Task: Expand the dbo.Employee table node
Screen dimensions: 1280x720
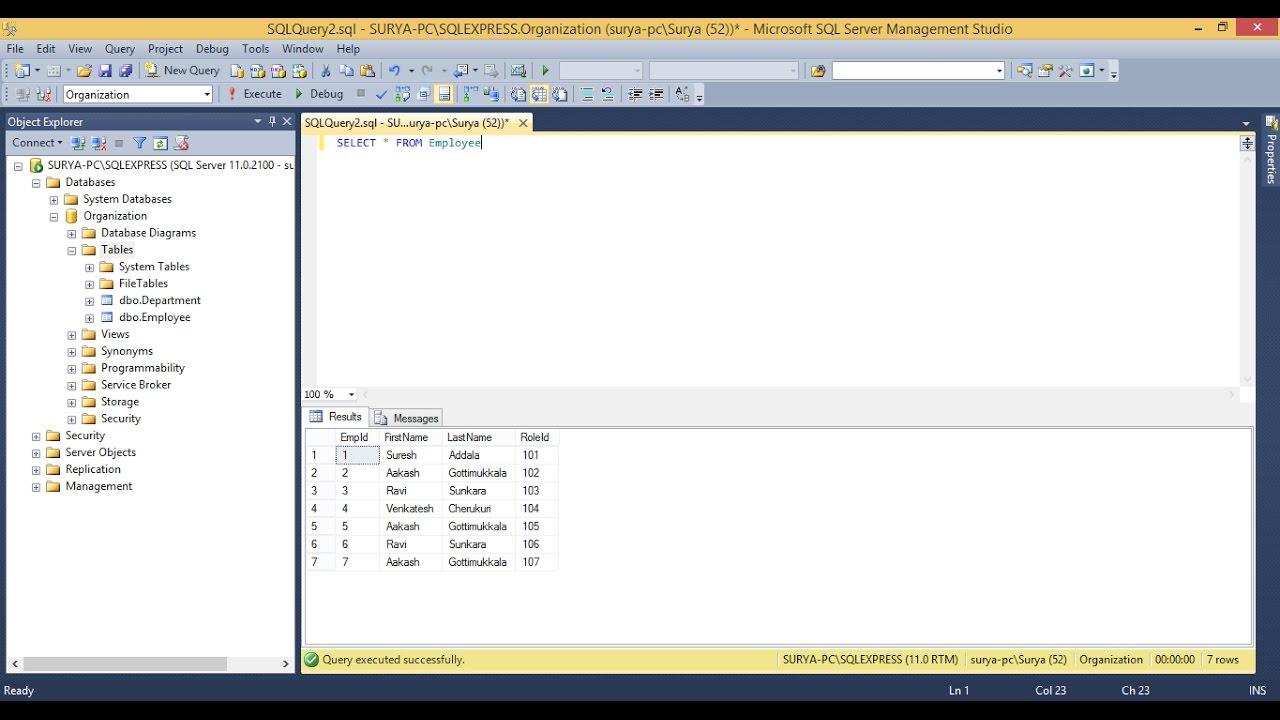Action: click(x=90, y=318)
